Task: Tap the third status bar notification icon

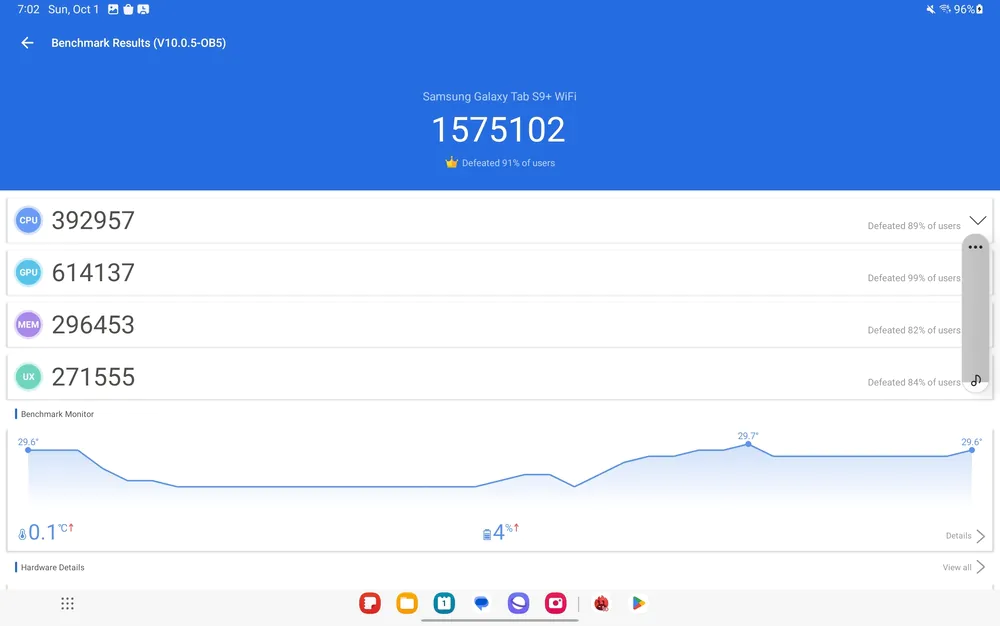Action: coord(143,10)
